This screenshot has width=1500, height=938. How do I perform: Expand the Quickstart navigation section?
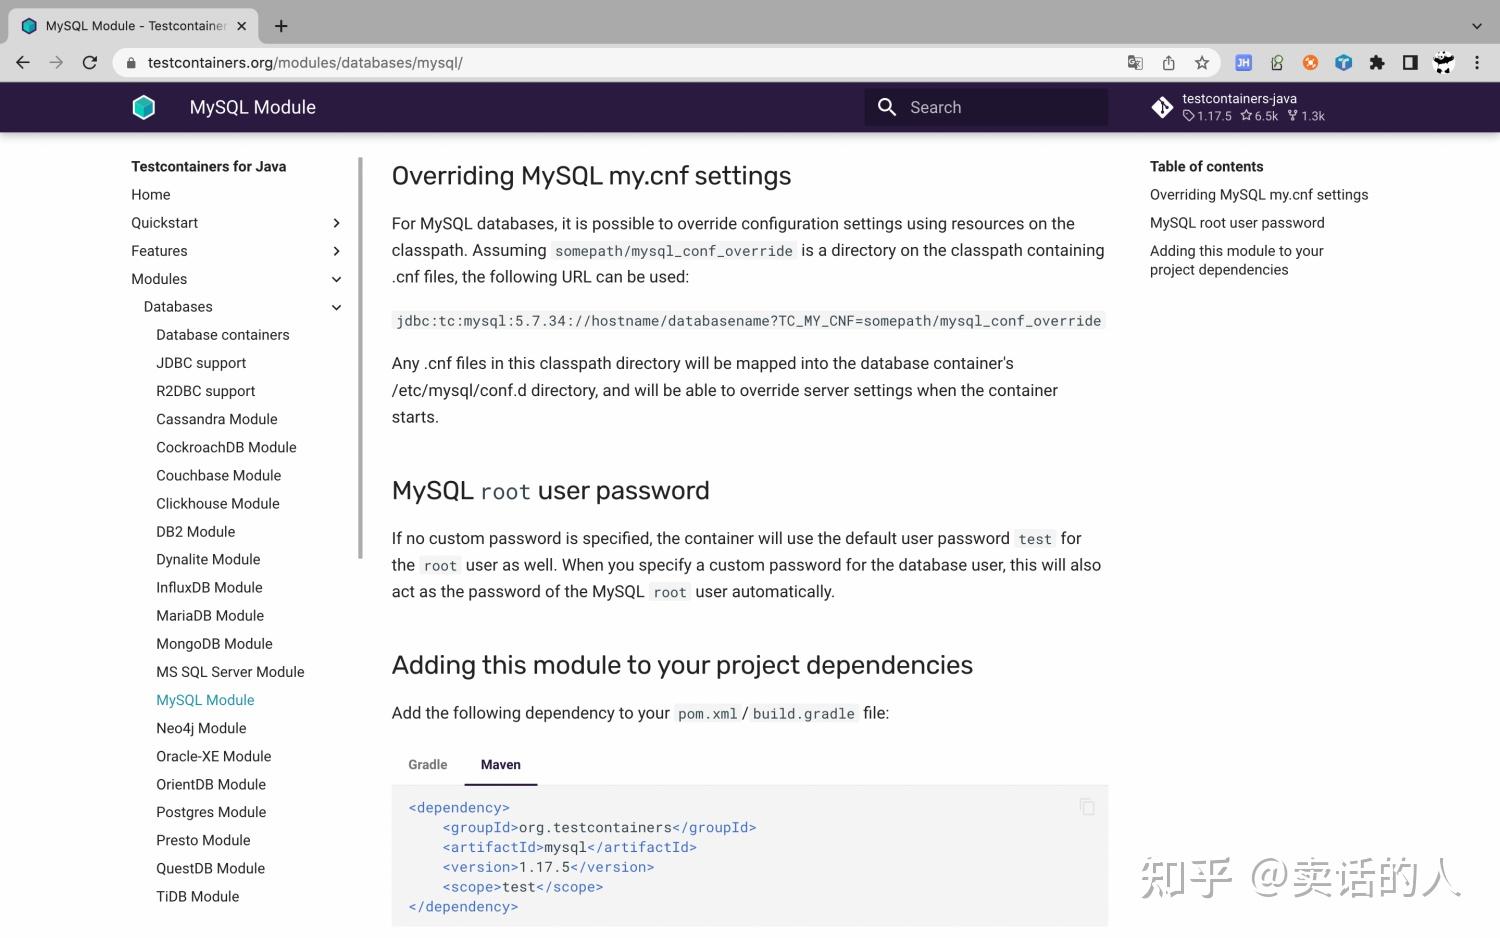pyautogui.click(x=336, y=223)
